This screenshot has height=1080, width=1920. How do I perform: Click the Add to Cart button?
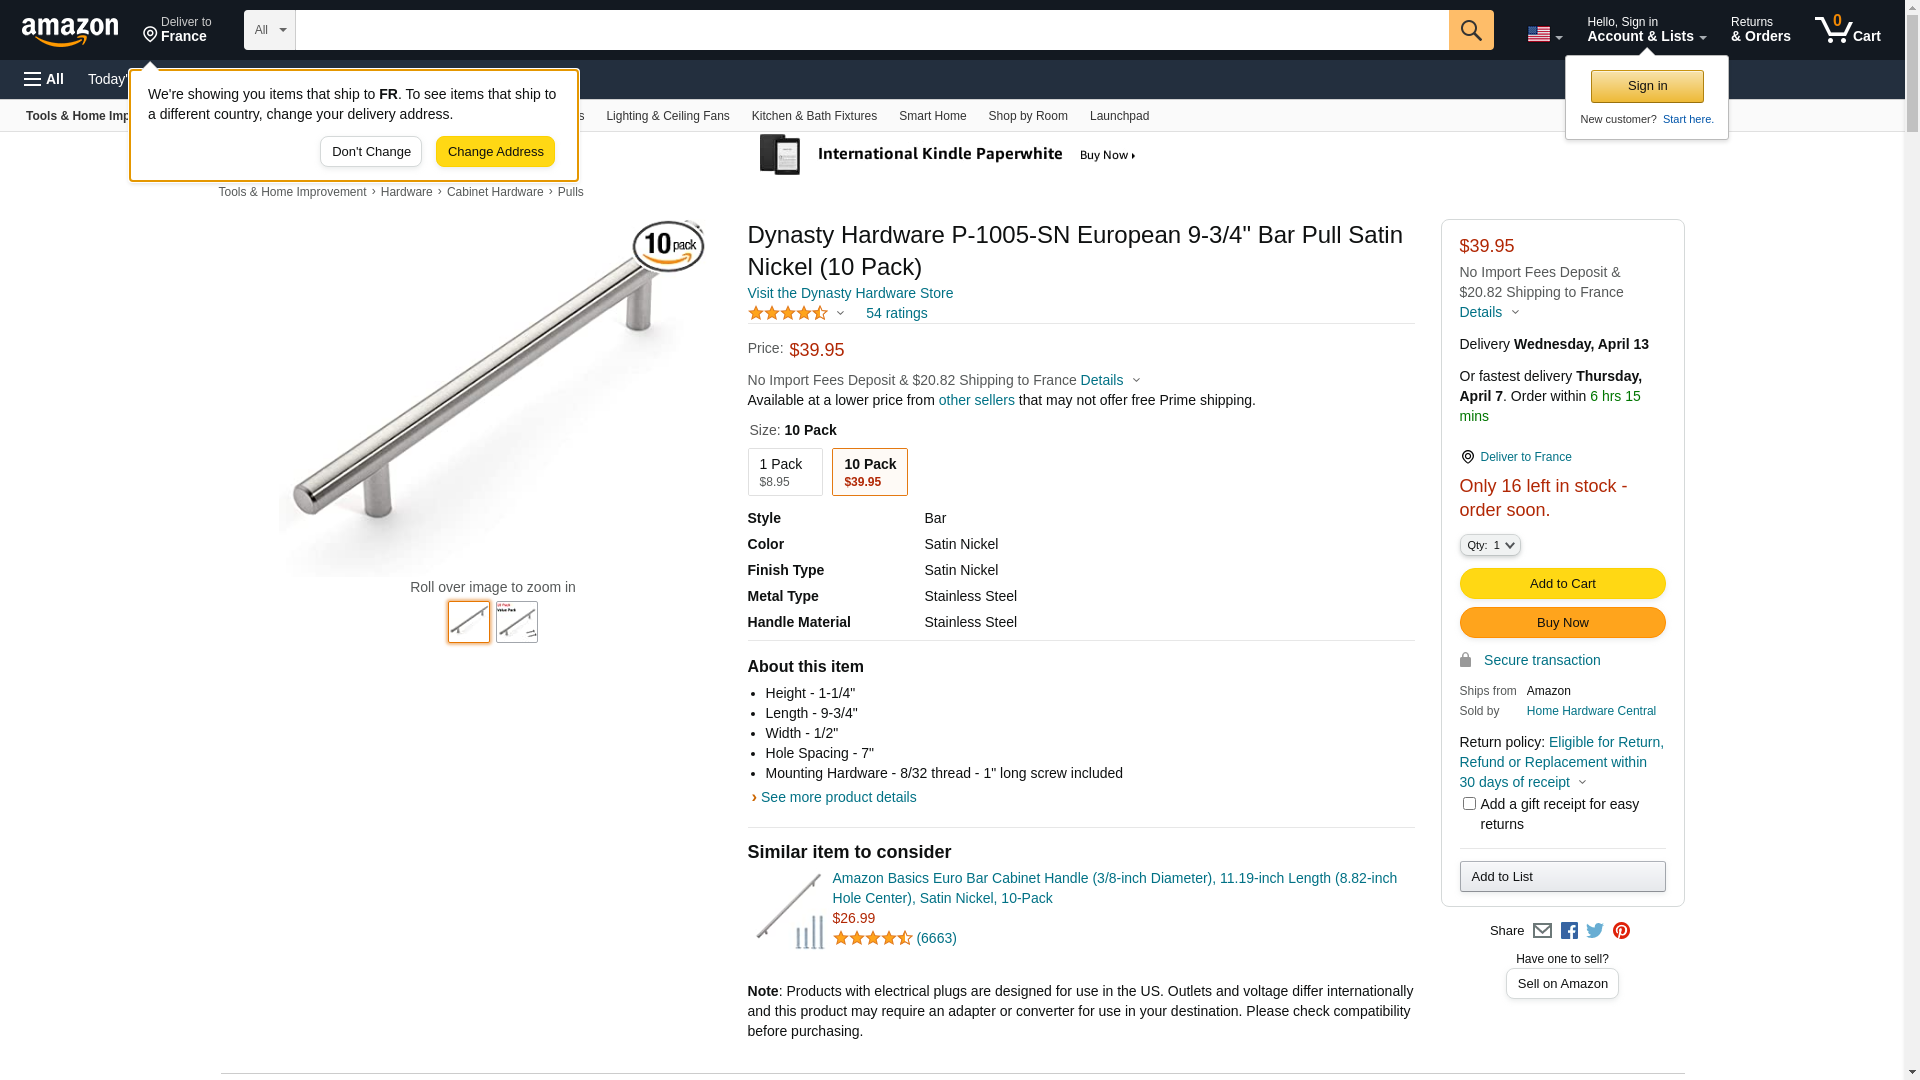[x=1562, y=584]
